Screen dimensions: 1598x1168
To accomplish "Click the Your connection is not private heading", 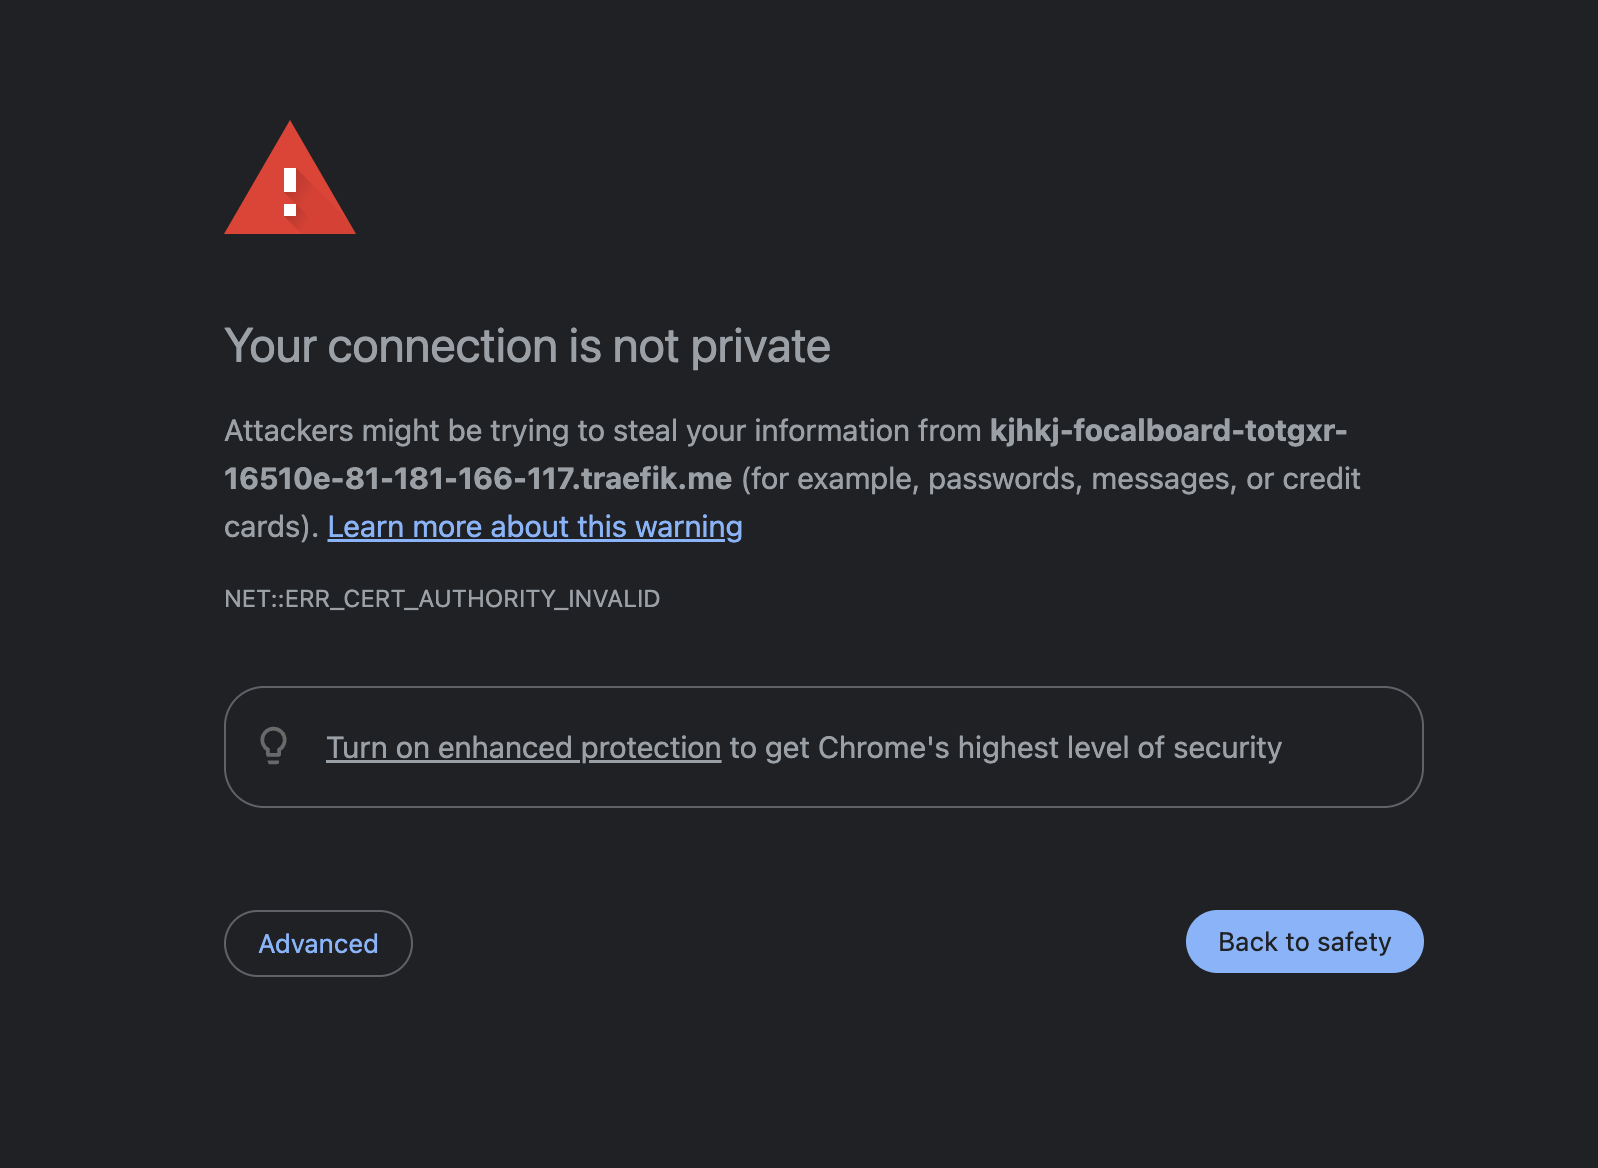I will pos(527,347).
